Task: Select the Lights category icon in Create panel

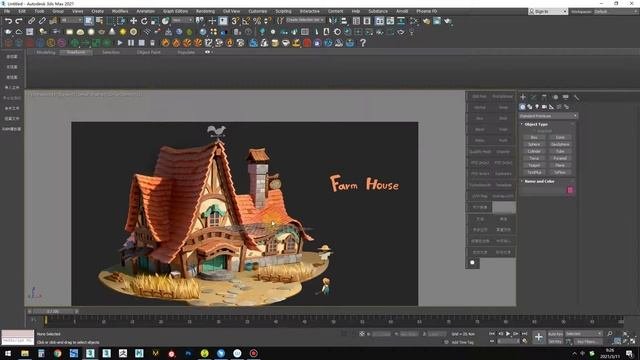Action: 537,107
